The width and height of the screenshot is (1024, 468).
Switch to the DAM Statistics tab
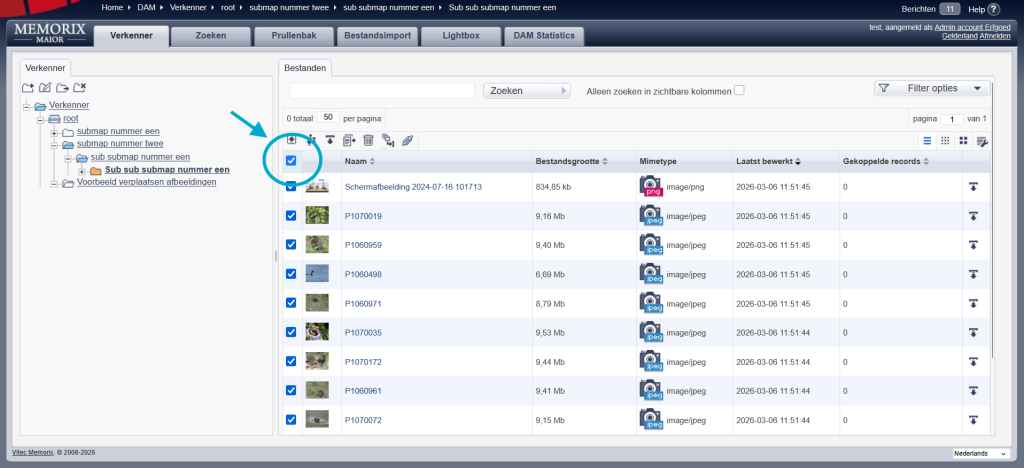tap(543, 37)
